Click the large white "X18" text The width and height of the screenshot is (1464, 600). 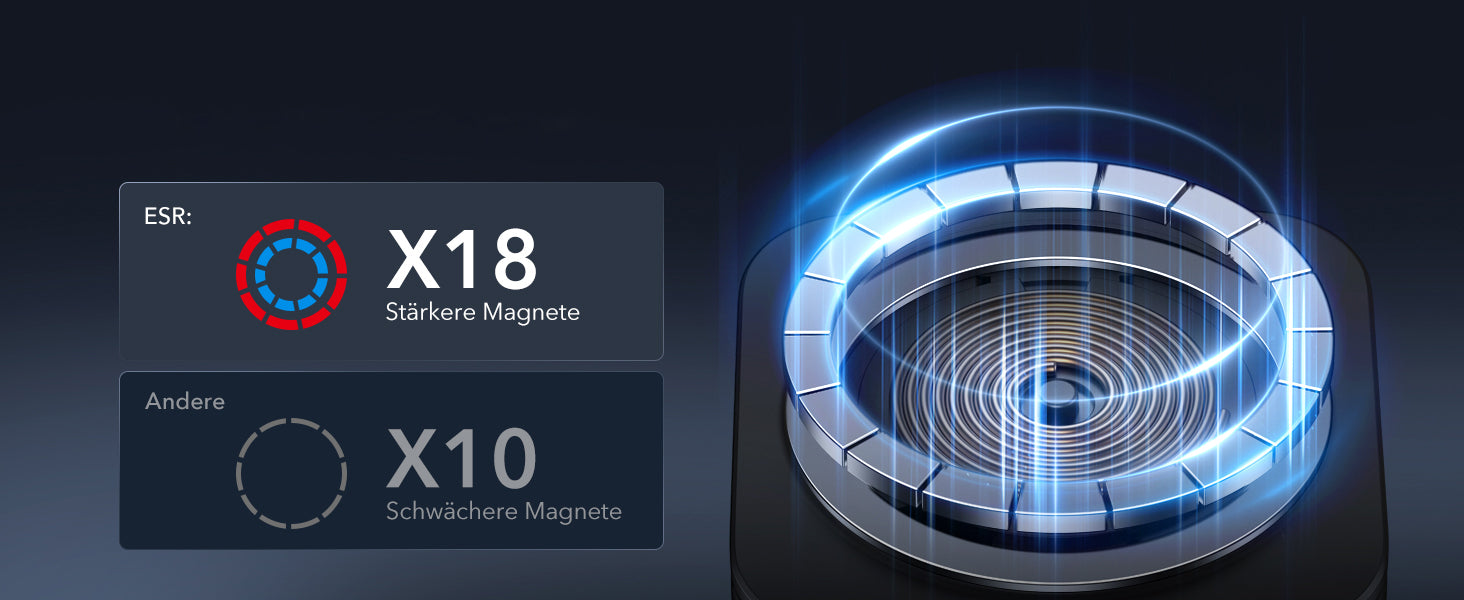461,260
